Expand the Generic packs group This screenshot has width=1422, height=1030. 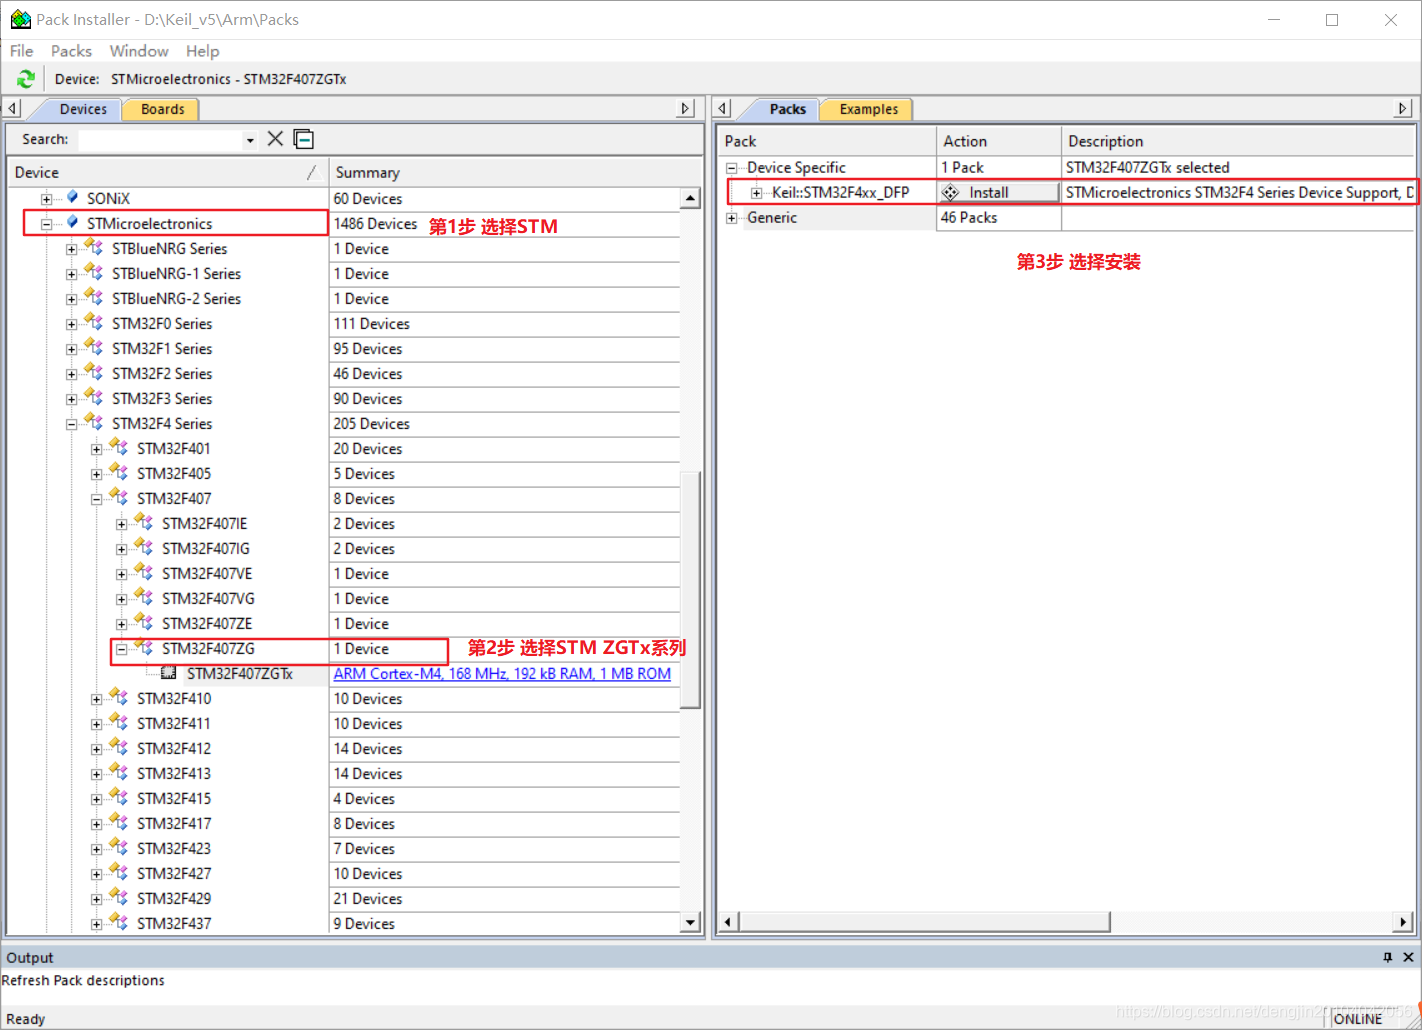click(x=731, y=218)
